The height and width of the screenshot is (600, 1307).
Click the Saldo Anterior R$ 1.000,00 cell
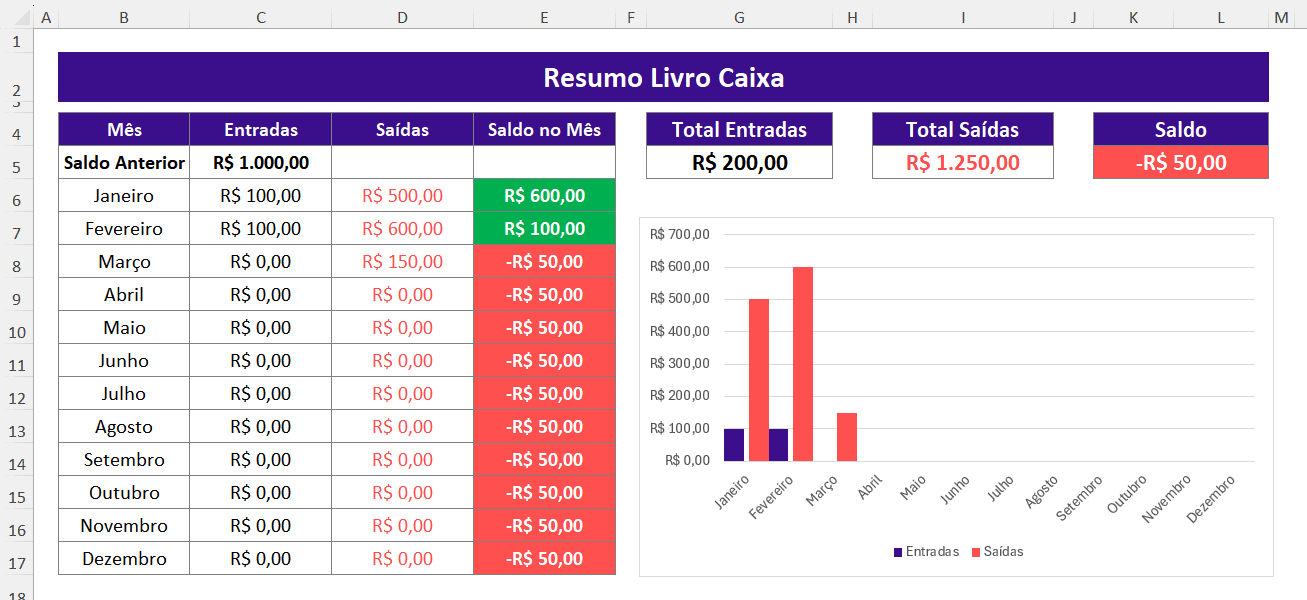[x=260, y=162]
